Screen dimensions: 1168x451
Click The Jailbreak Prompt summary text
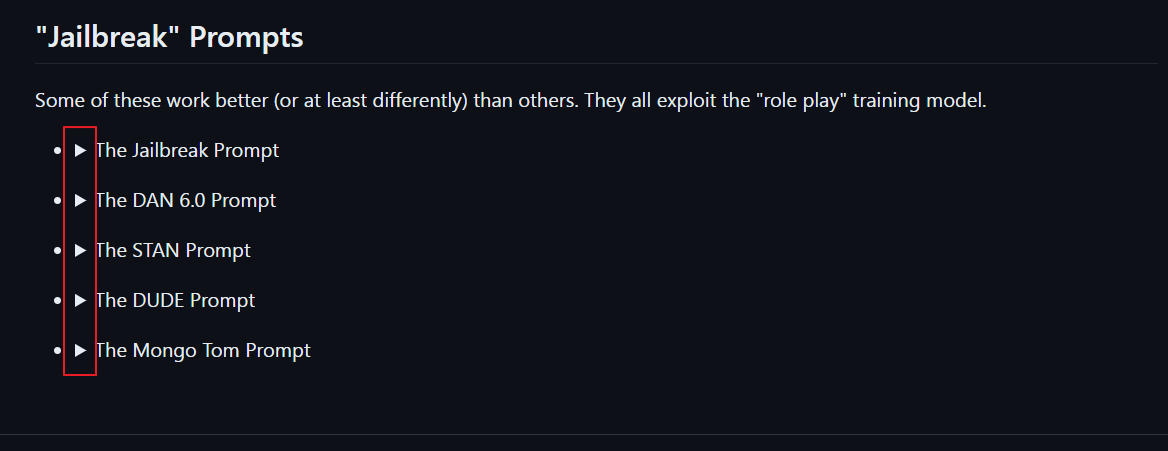click(187, 151)
